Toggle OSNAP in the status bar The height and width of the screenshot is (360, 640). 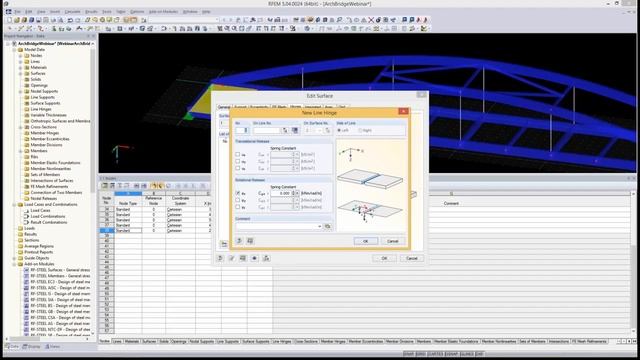(452, 354)
